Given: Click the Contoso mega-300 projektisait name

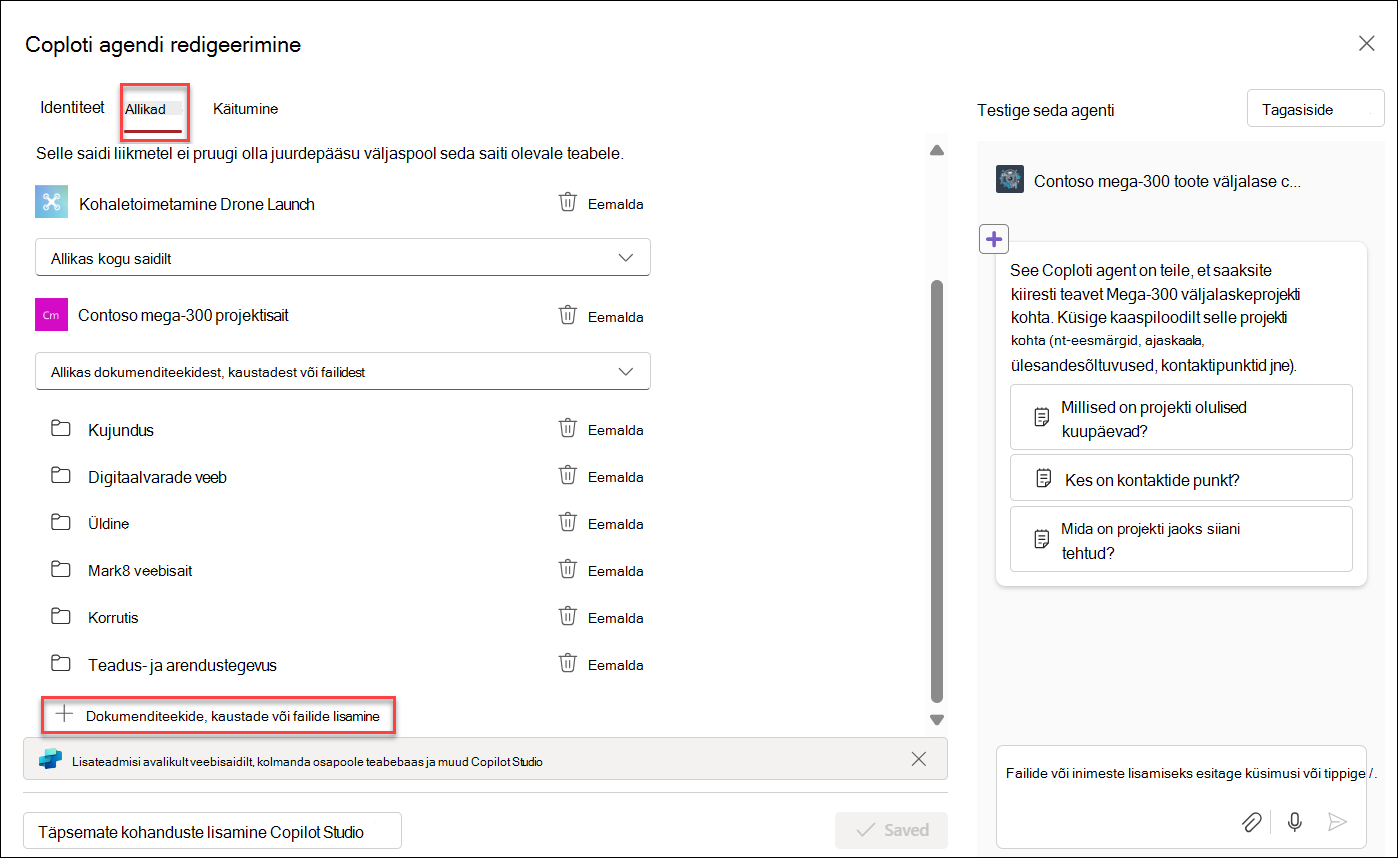Looking at the screenshot, I should point(183,316).
